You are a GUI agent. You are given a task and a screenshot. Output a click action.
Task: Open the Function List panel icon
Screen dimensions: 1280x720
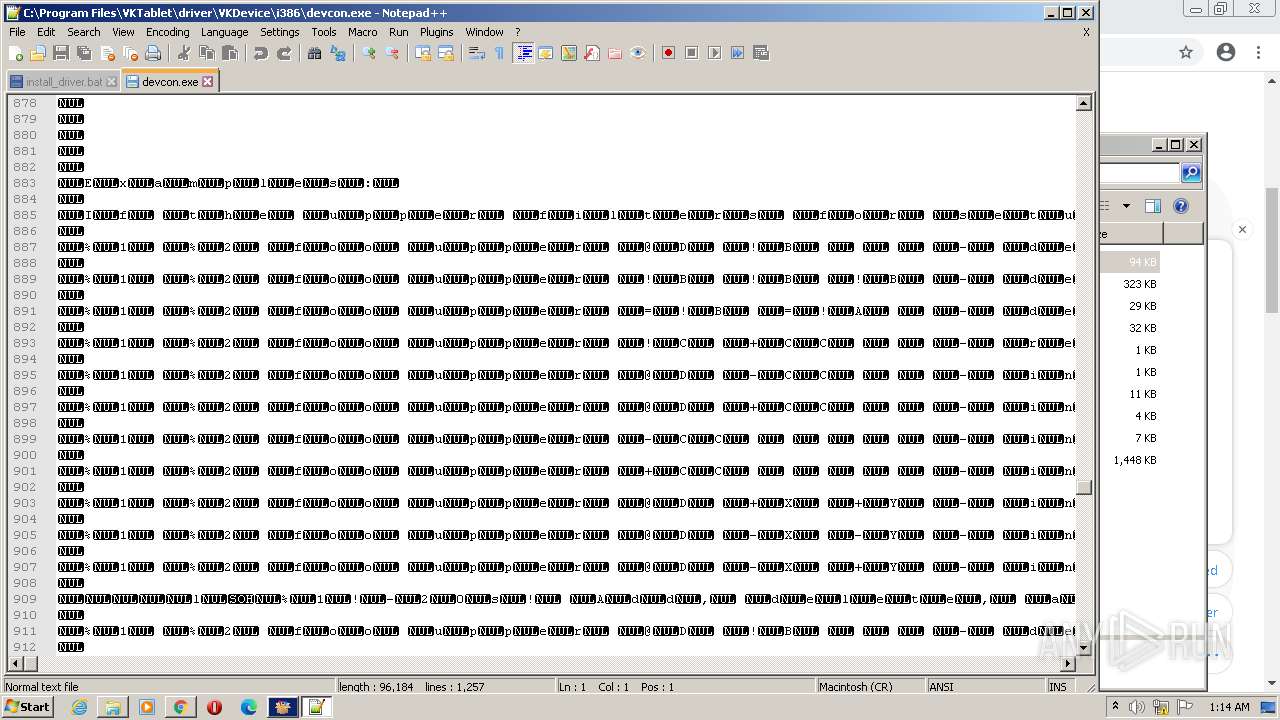[x=592, y=53]
